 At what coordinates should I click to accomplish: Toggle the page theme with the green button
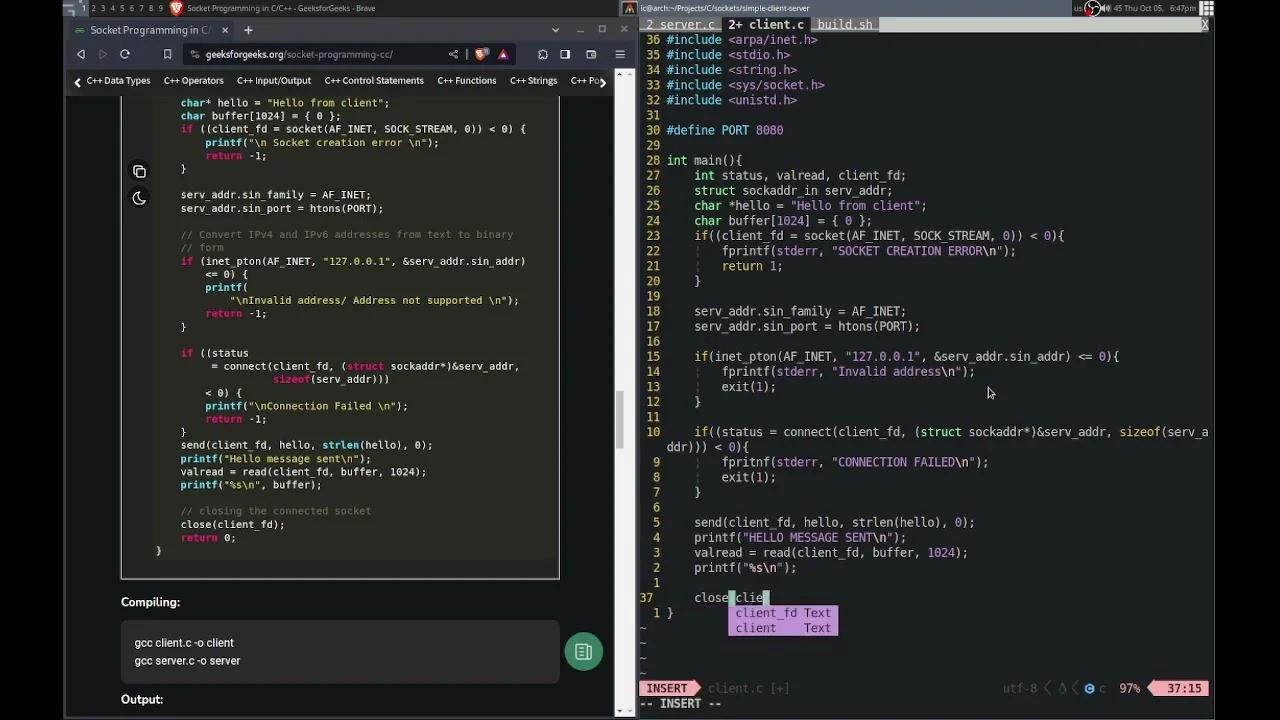tap(583, 651)
